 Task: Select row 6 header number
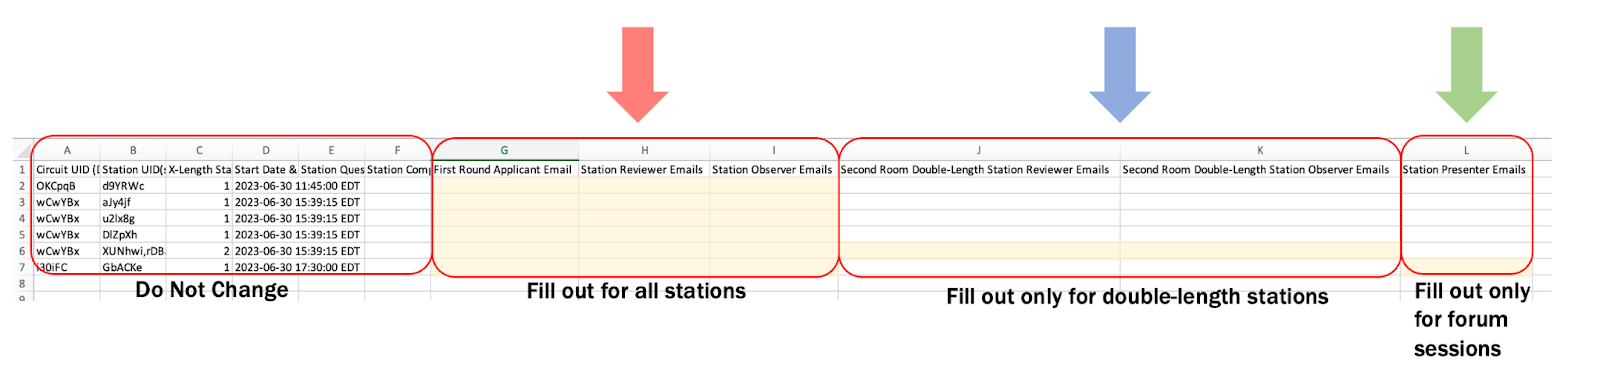tap(22, 251)
